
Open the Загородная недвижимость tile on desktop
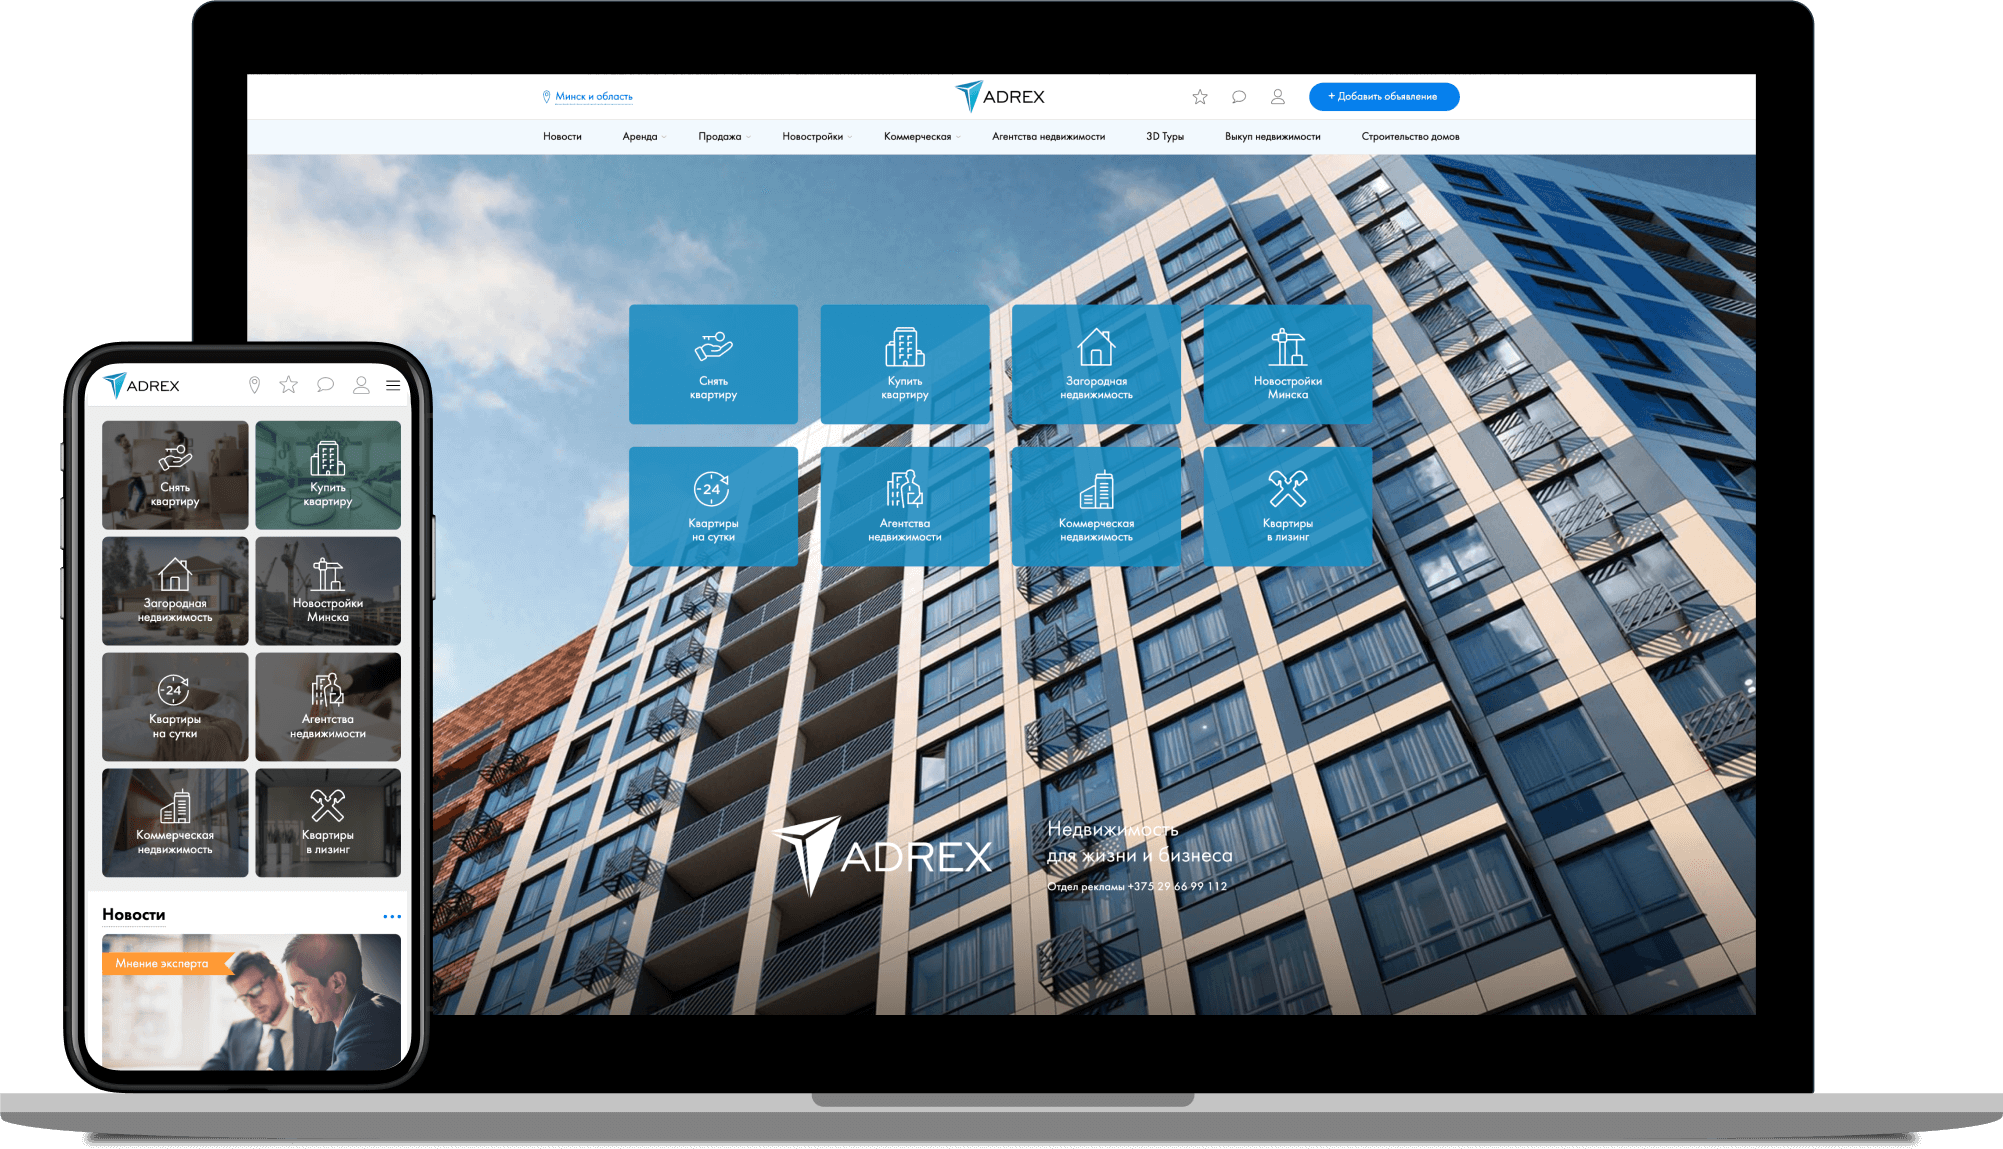pos(1096,364)
